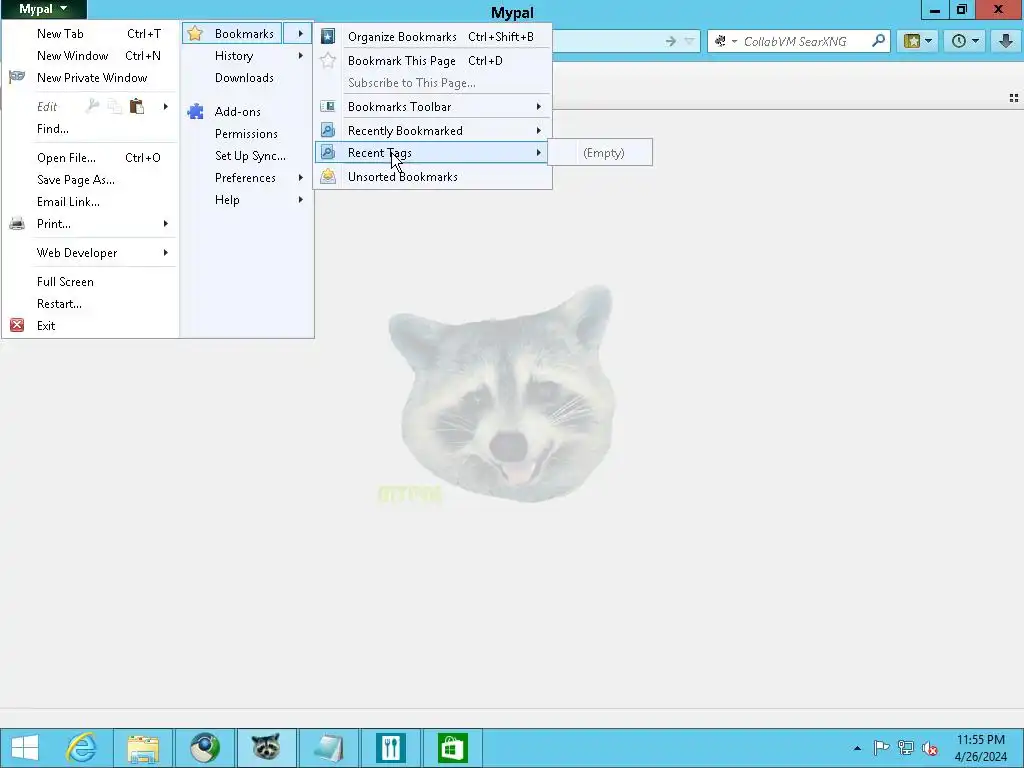Expand the Print submenu arrow
The width and height of the screenshot is (1024, 768).
(x=166, y=224)
